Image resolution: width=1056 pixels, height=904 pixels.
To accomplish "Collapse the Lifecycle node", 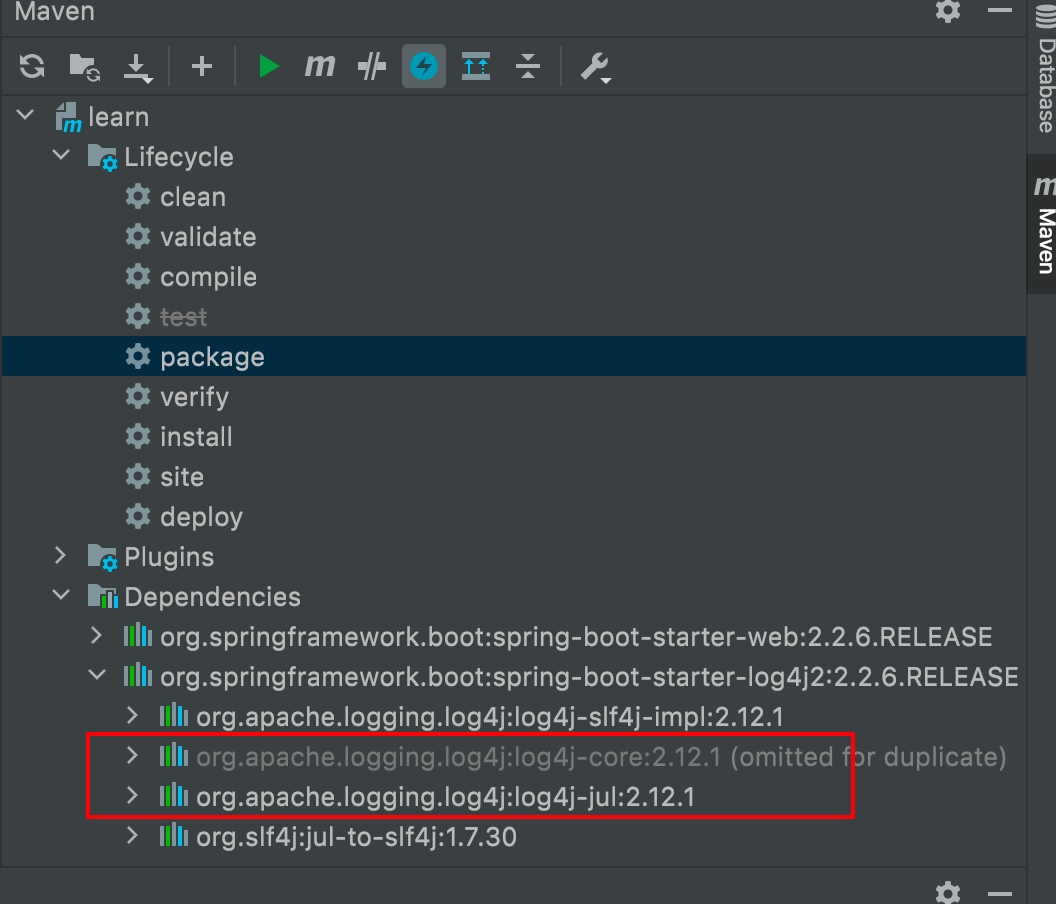I will [61, 156].
